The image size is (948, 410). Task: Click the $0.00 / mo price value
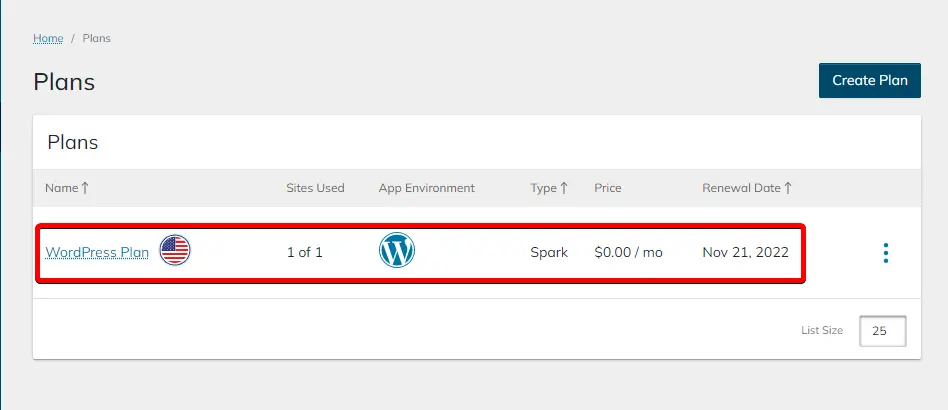pos(628,252)
